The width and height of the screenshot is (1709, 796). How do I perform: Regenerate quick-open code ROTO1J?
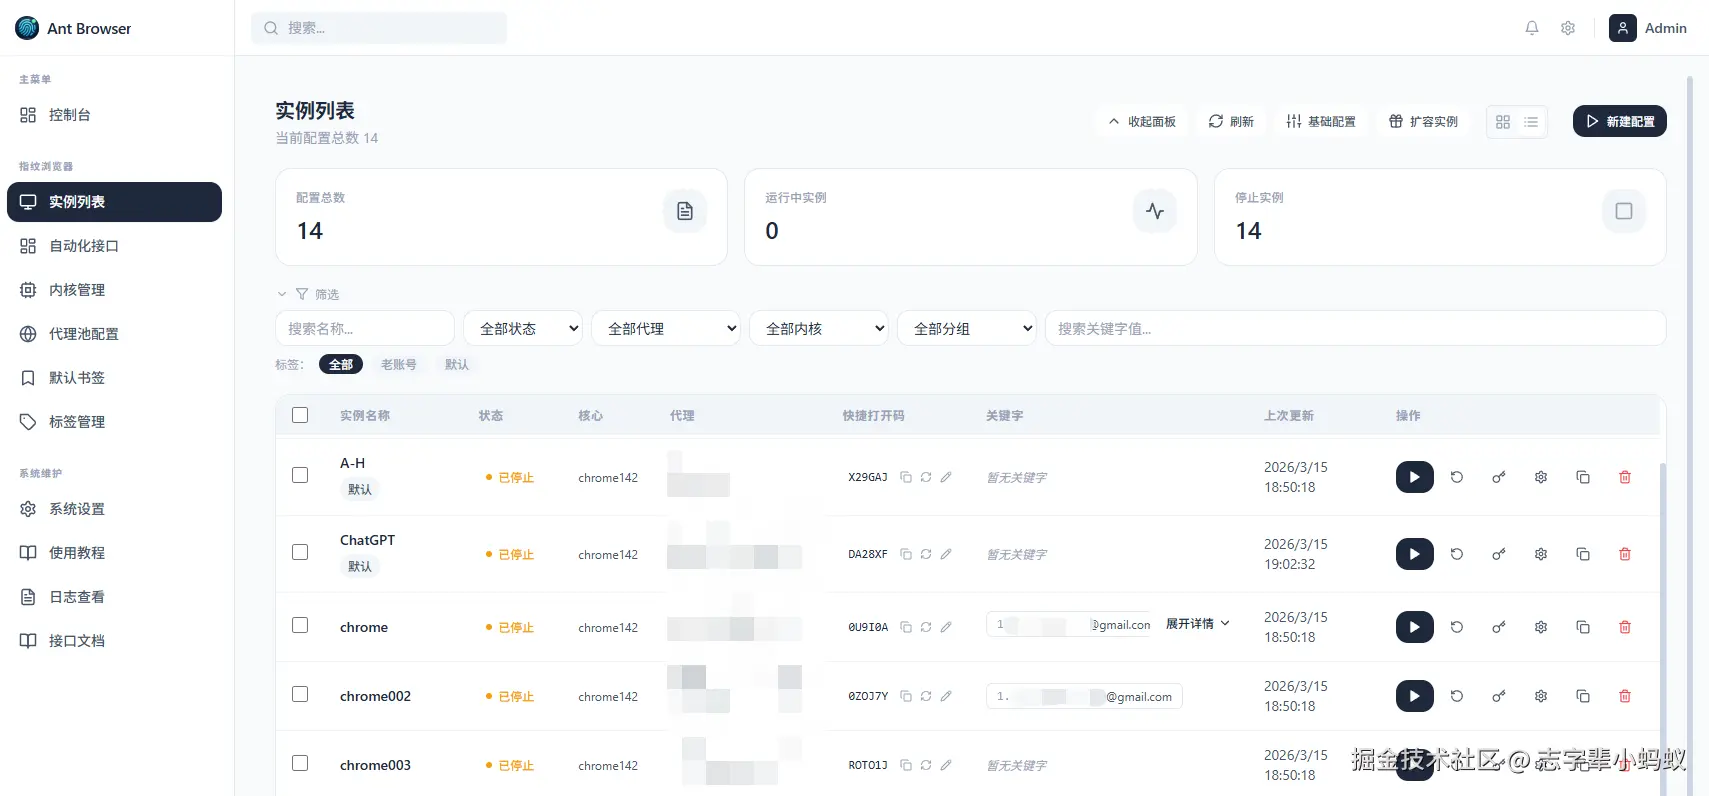pyautogui.click(x=926, y=765)
